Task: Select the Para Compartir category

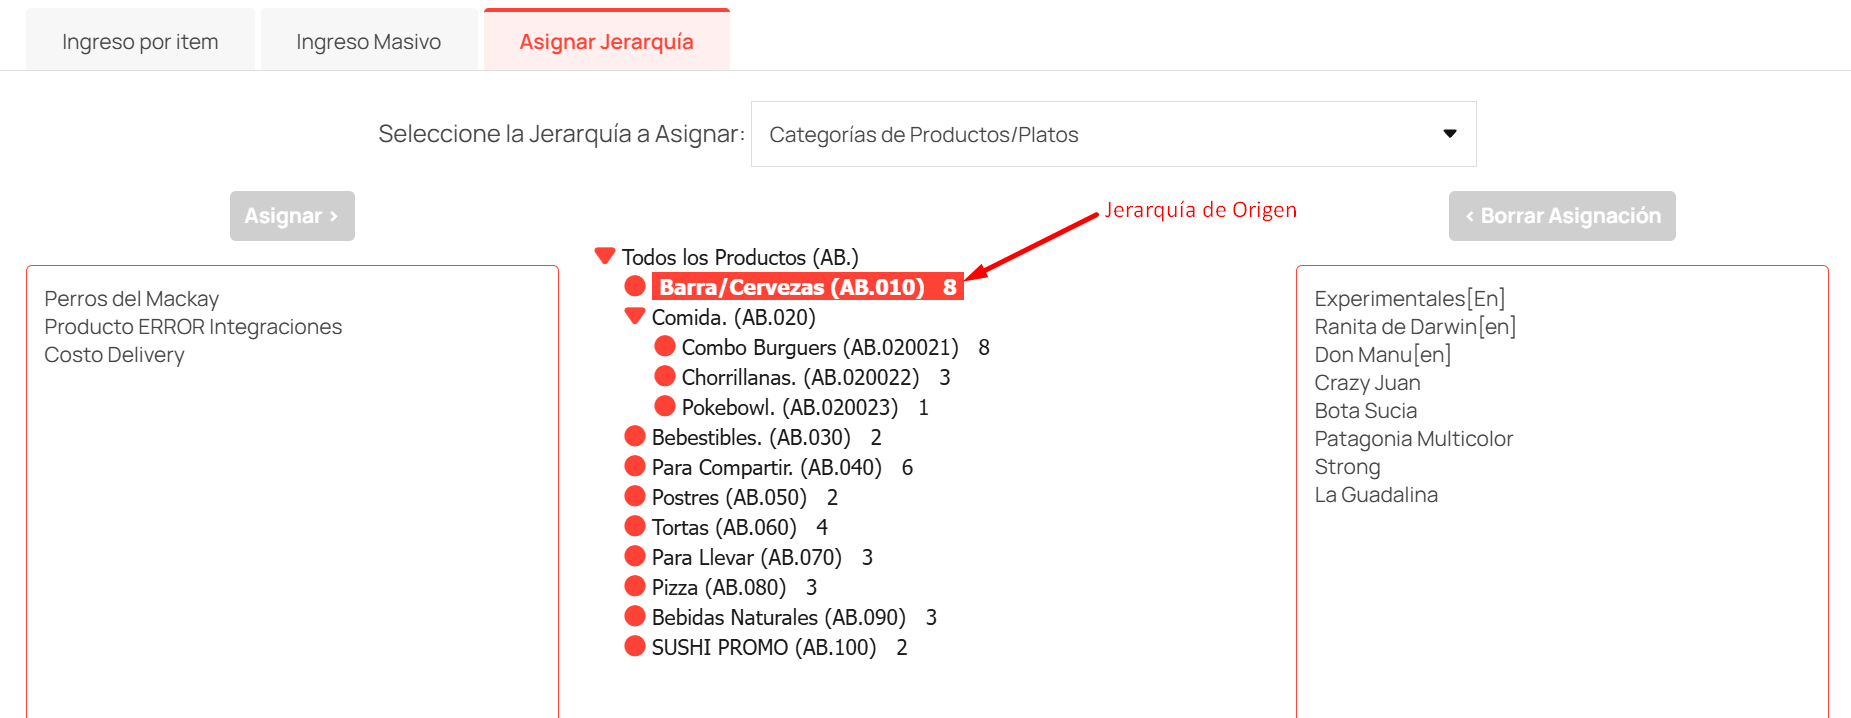Action: [766, 467]
